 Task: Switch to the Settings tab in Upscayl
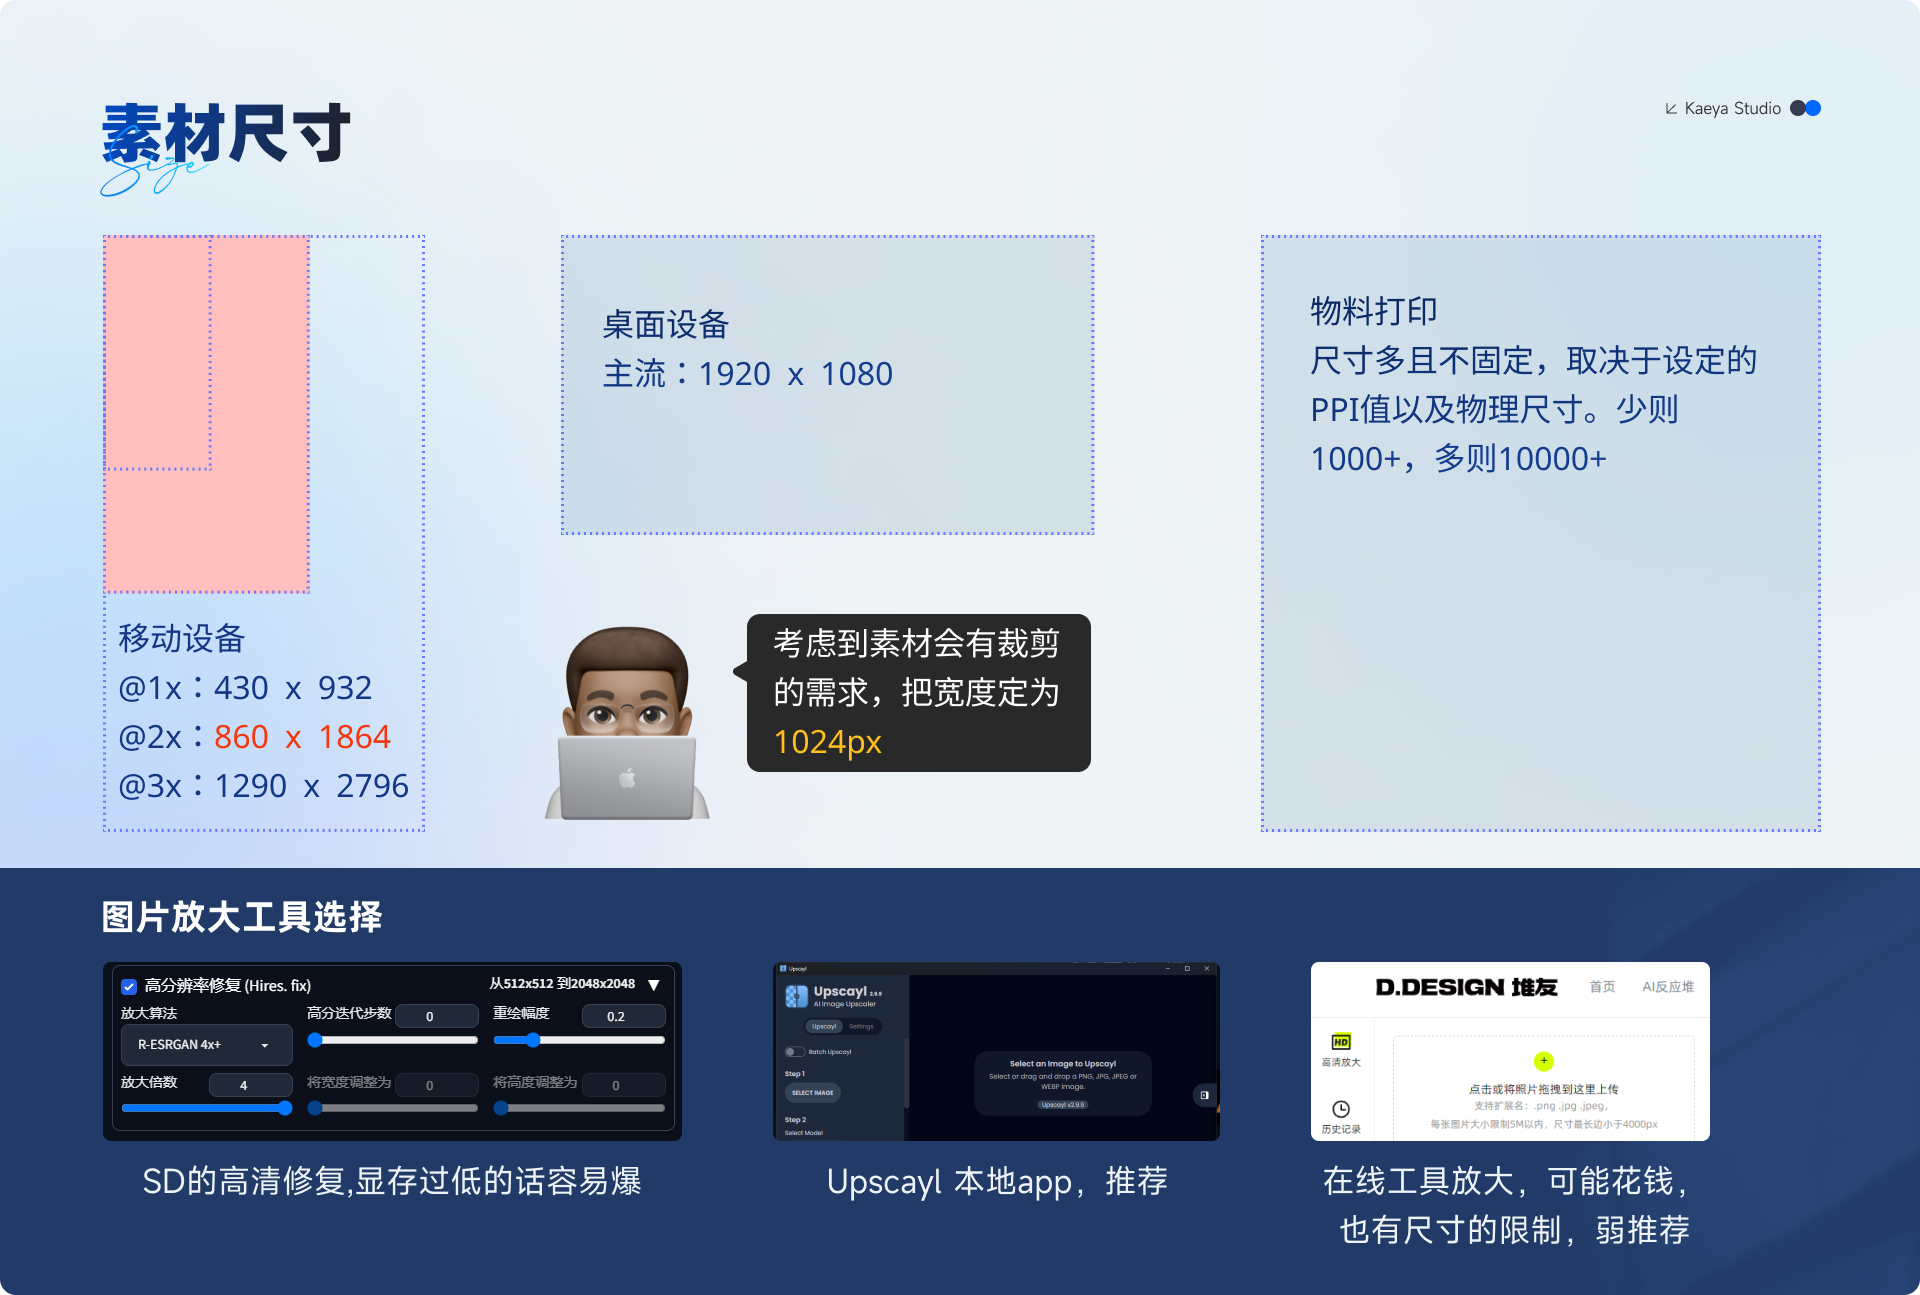point(862,1026)
